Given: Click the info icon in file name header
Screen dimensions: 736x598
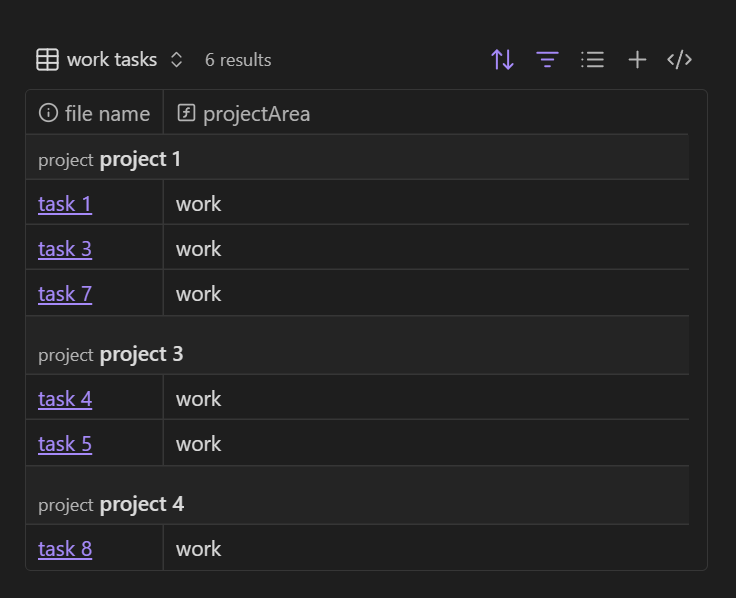Looking at the screenshot, I should pyautogui.click(x=48, y=113).
